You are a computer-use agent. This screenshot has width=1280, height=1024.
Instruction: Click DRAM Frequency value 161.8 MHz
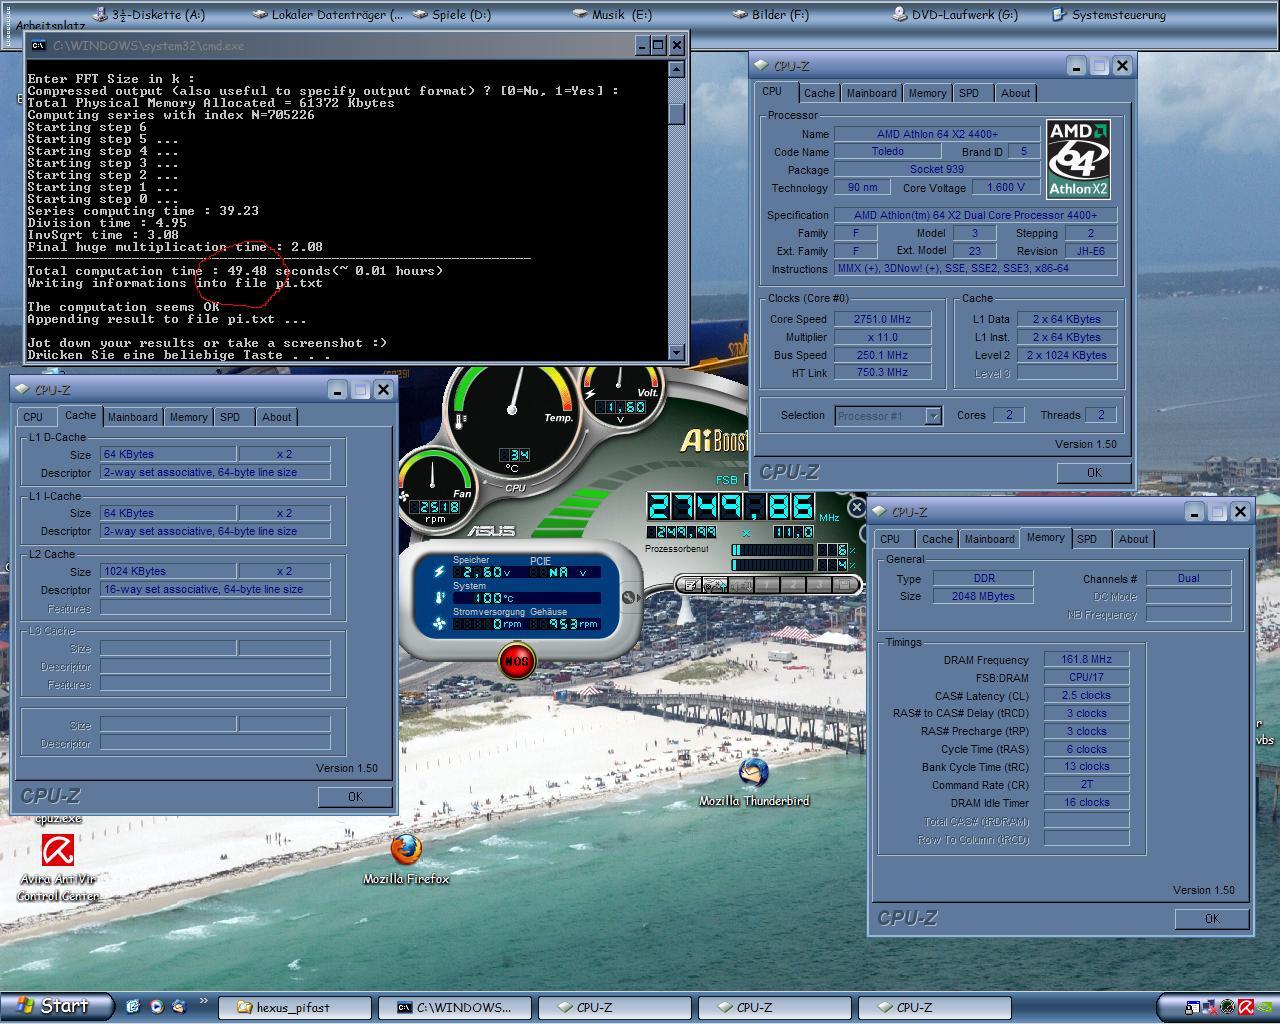[1087, 659]
